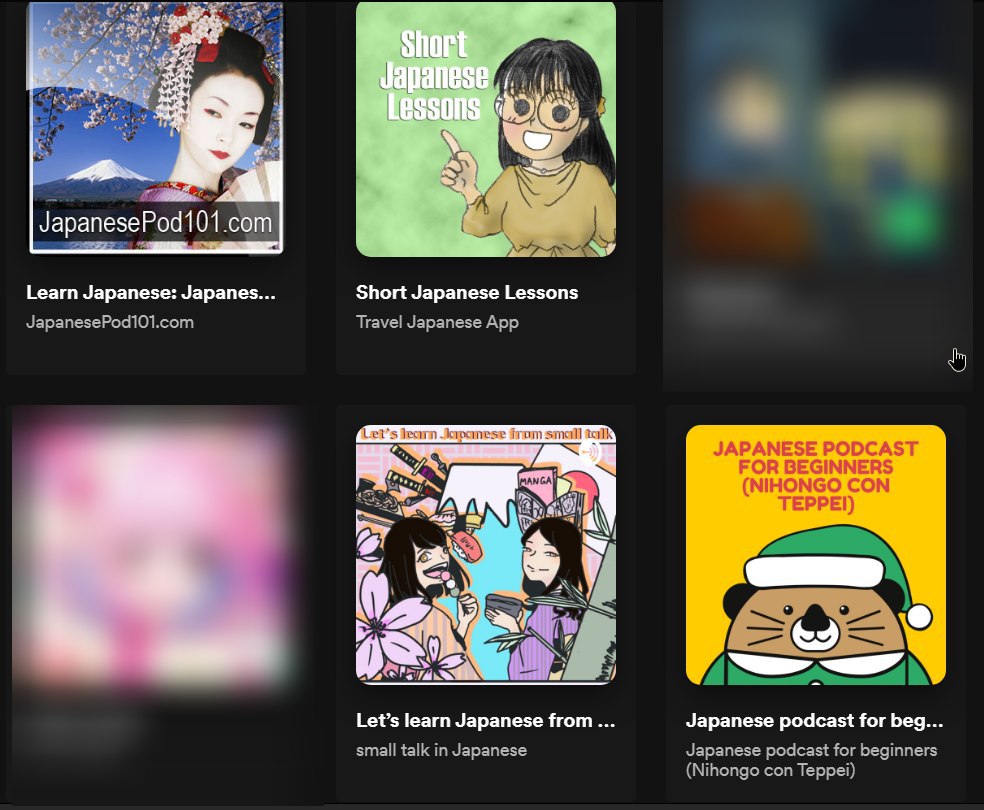
Task: Click the 'Let's learn Japanese from ...' title
Action: click(485, 720)
